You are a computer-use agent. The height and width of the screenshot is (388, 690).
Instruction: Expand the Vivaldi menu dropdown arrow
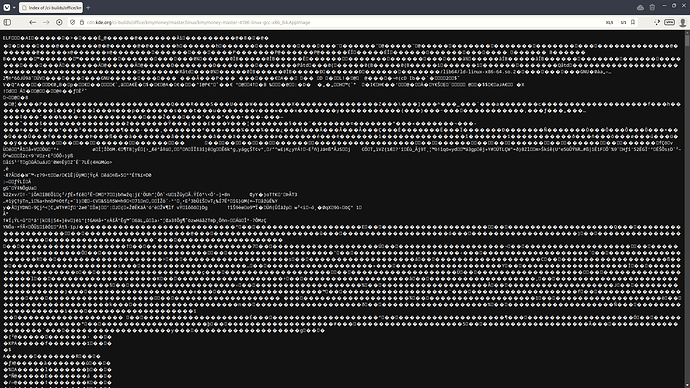pos(14,8)
